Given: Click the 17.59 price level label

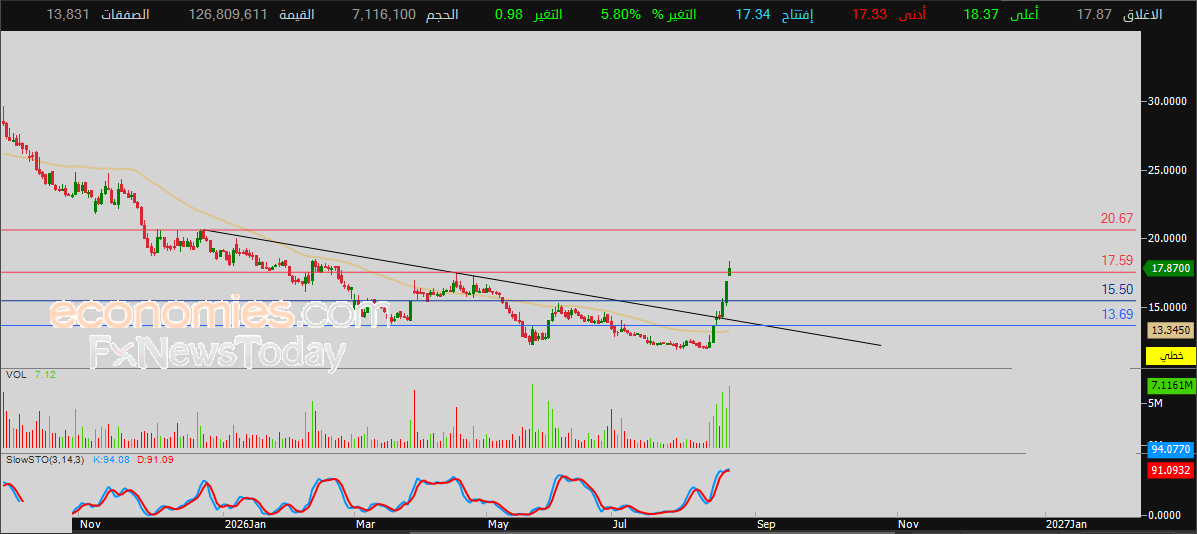Looking at the screenshot, I should [1116, 261].
